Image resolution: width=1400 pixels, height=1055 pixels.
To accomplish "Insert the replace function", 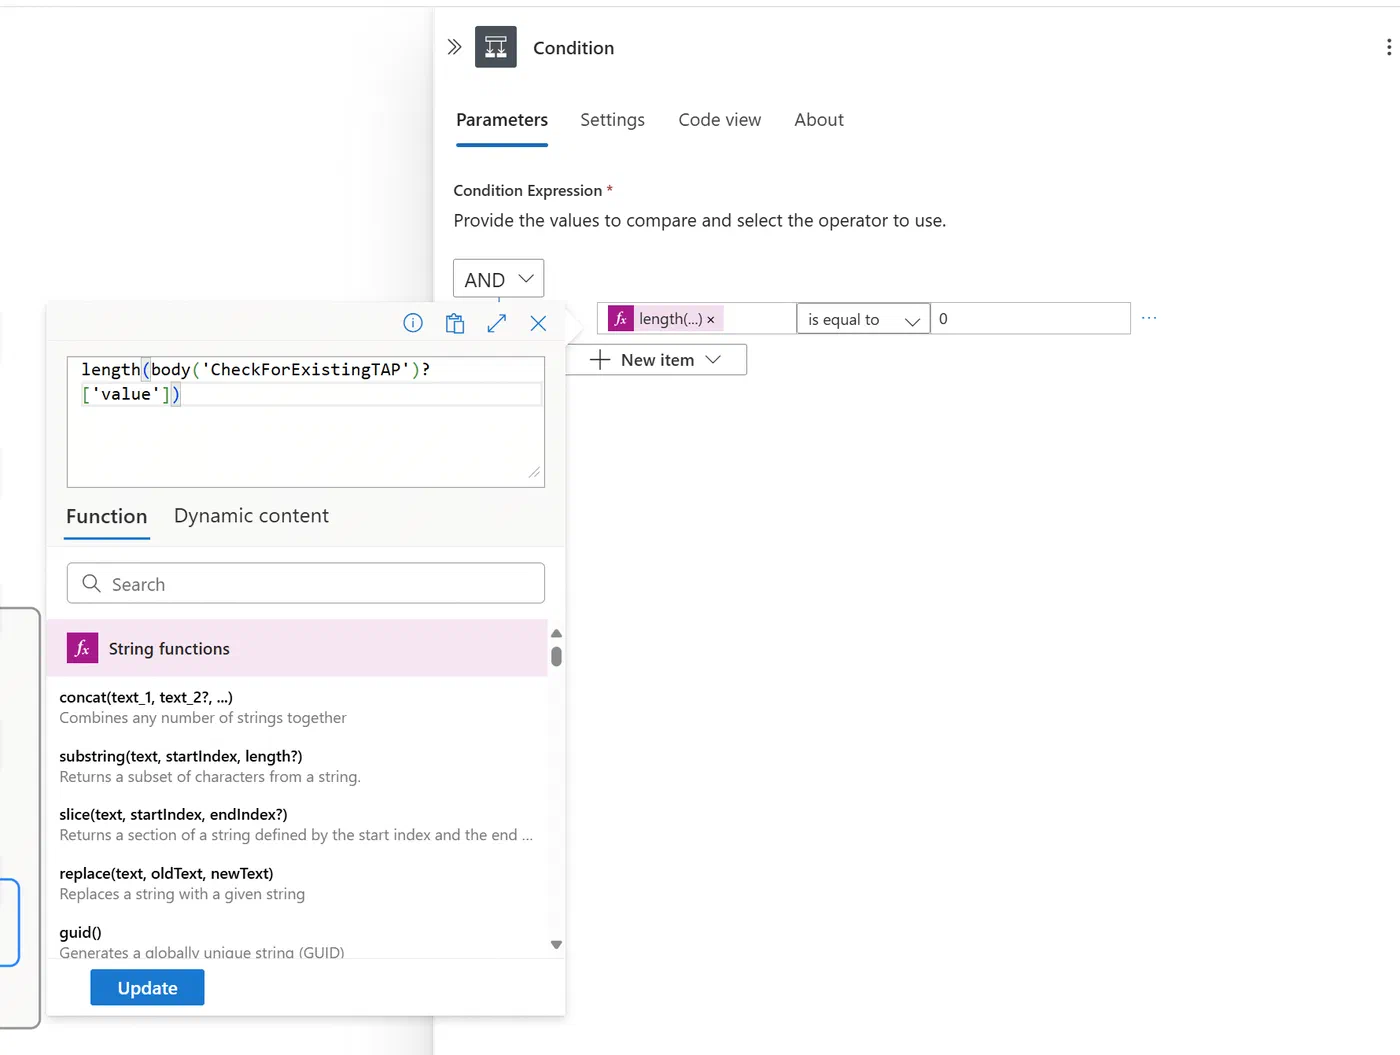I will 297,883.
